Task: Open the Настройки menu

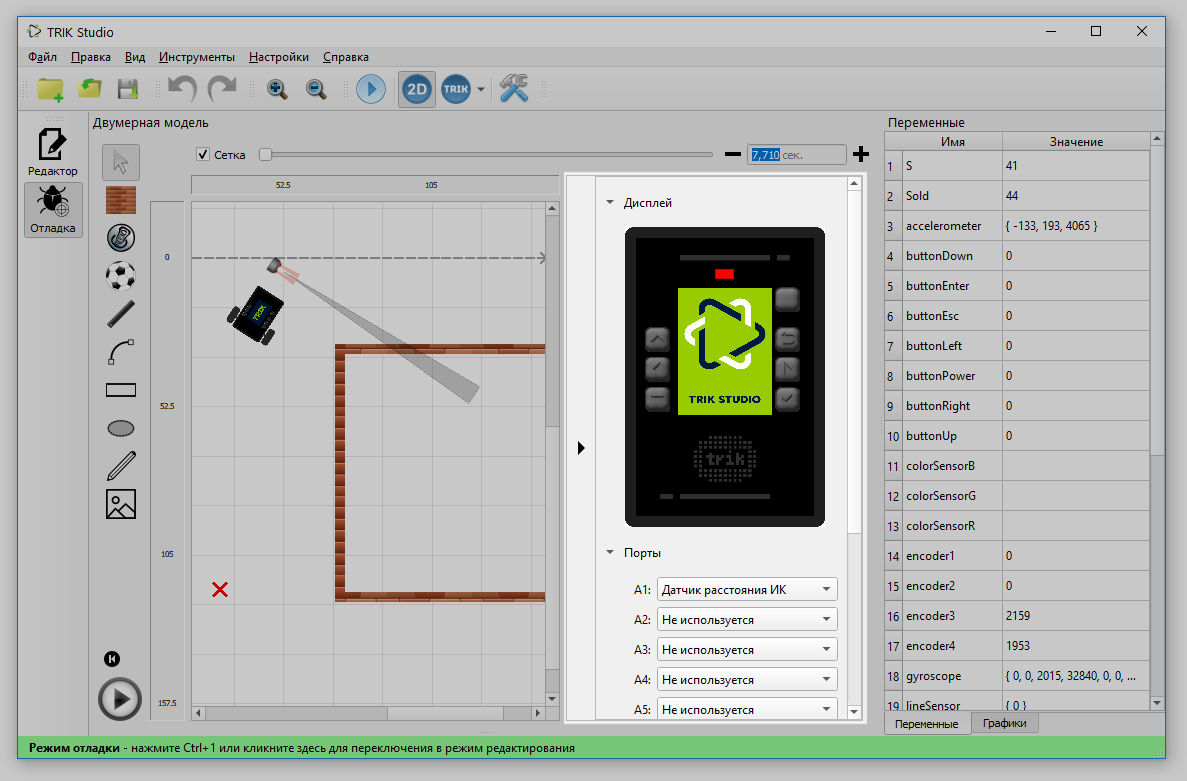Action: [279, 57]
